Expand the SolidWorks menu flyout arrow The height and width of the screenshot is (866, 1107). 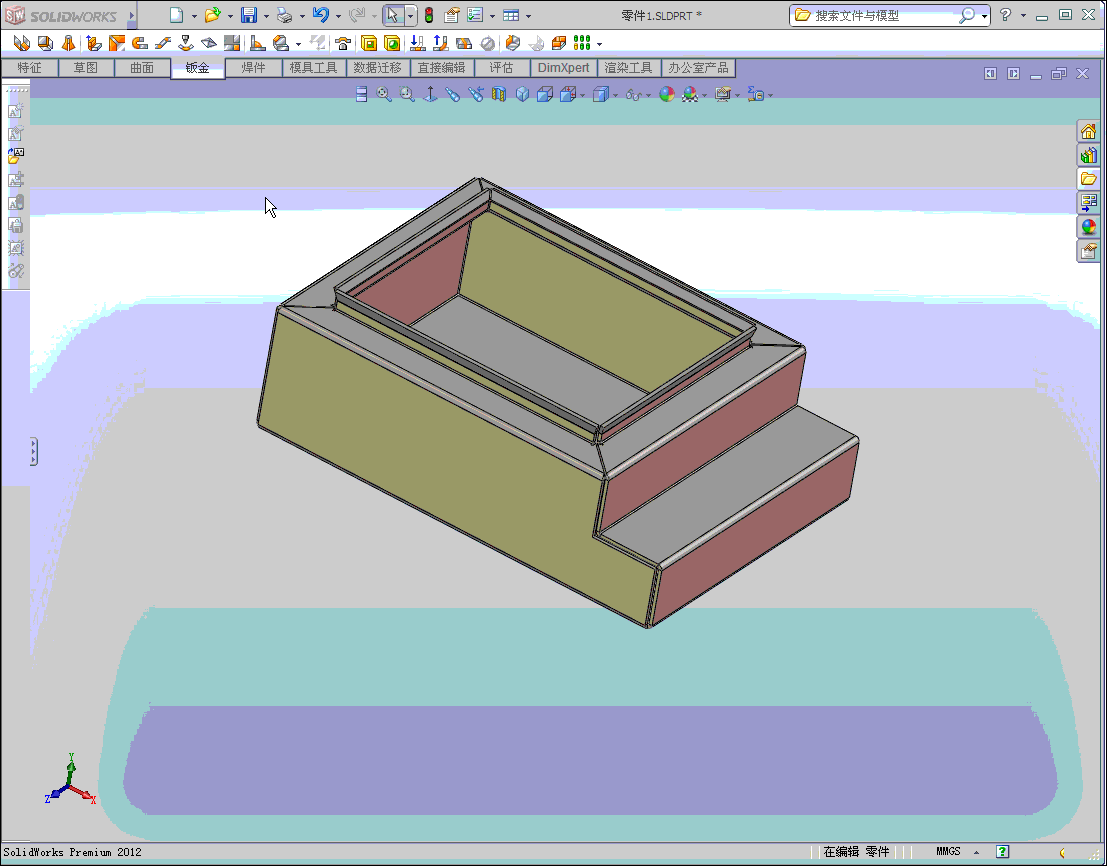(x=131, y=15)
